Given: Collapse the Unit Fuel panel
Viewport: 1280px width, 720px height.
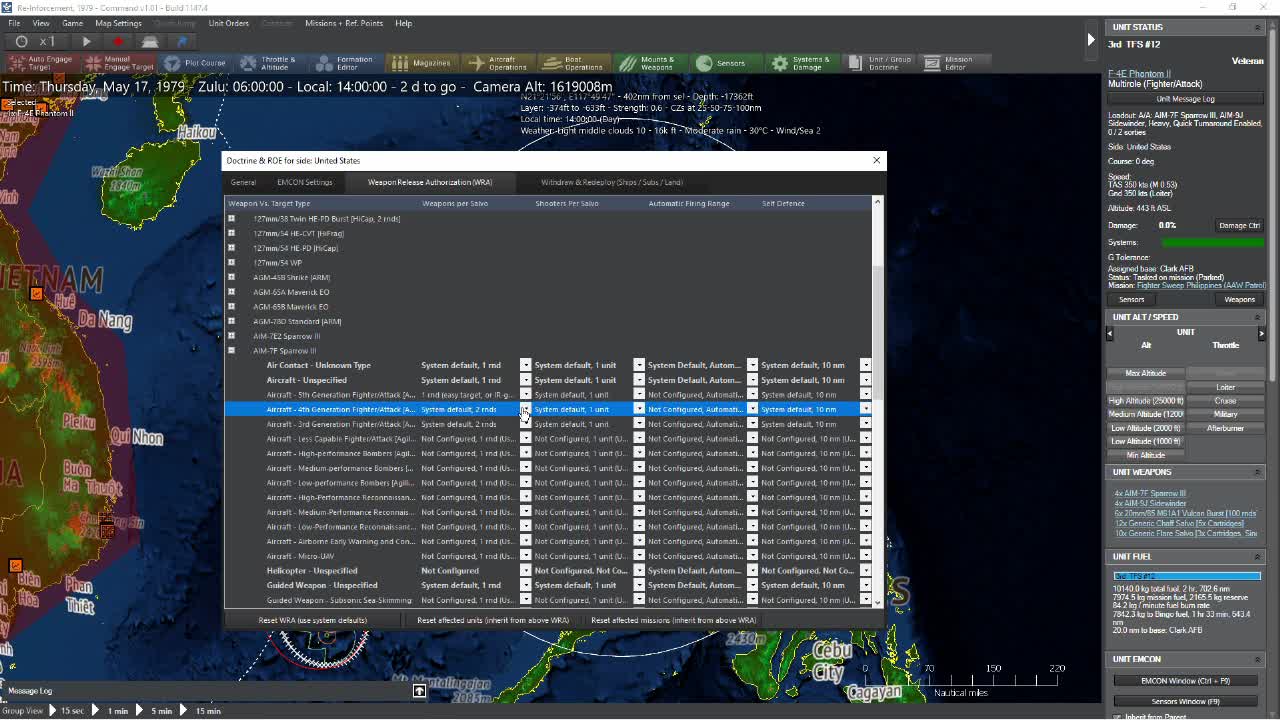Looking at the screenshot, I should pyautogui.click(x=1258, y=557).
